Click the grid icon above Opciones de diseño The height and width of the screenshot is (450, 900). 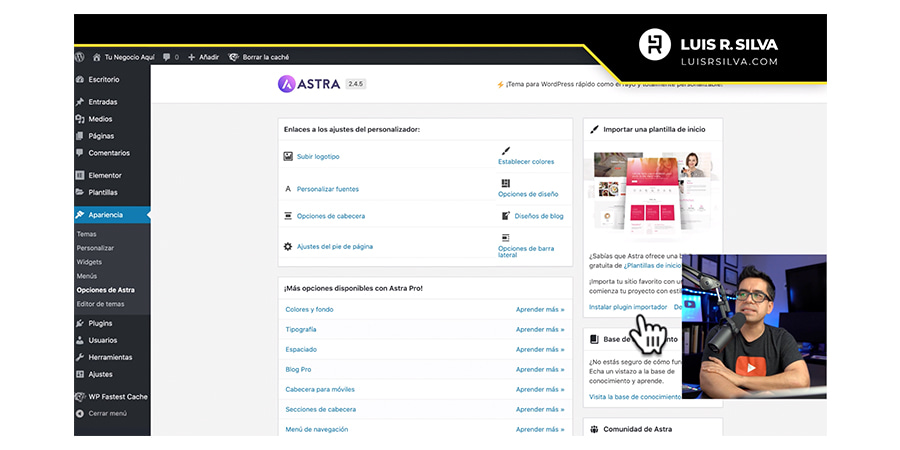[505, 183]
